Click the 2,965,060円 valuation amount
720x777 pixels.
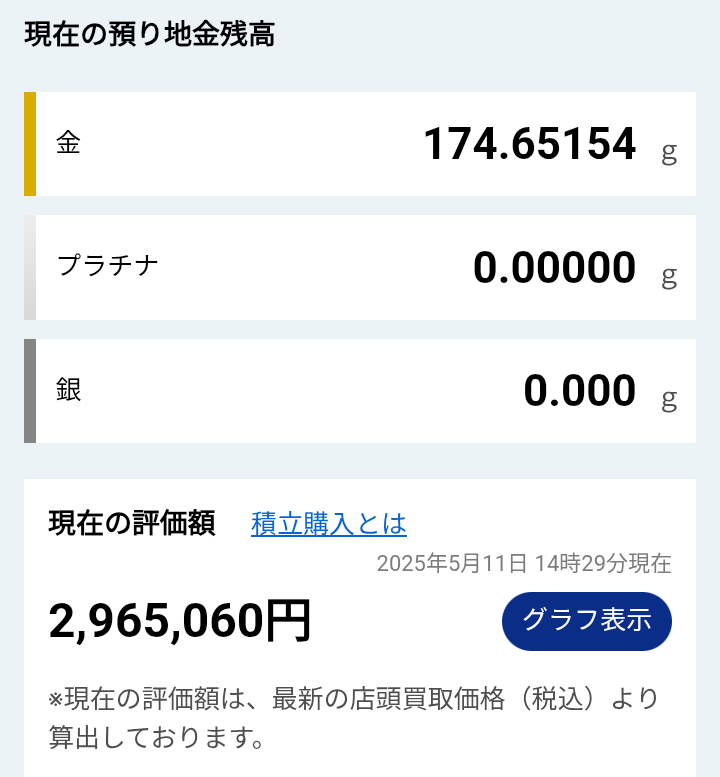[179, 621]
